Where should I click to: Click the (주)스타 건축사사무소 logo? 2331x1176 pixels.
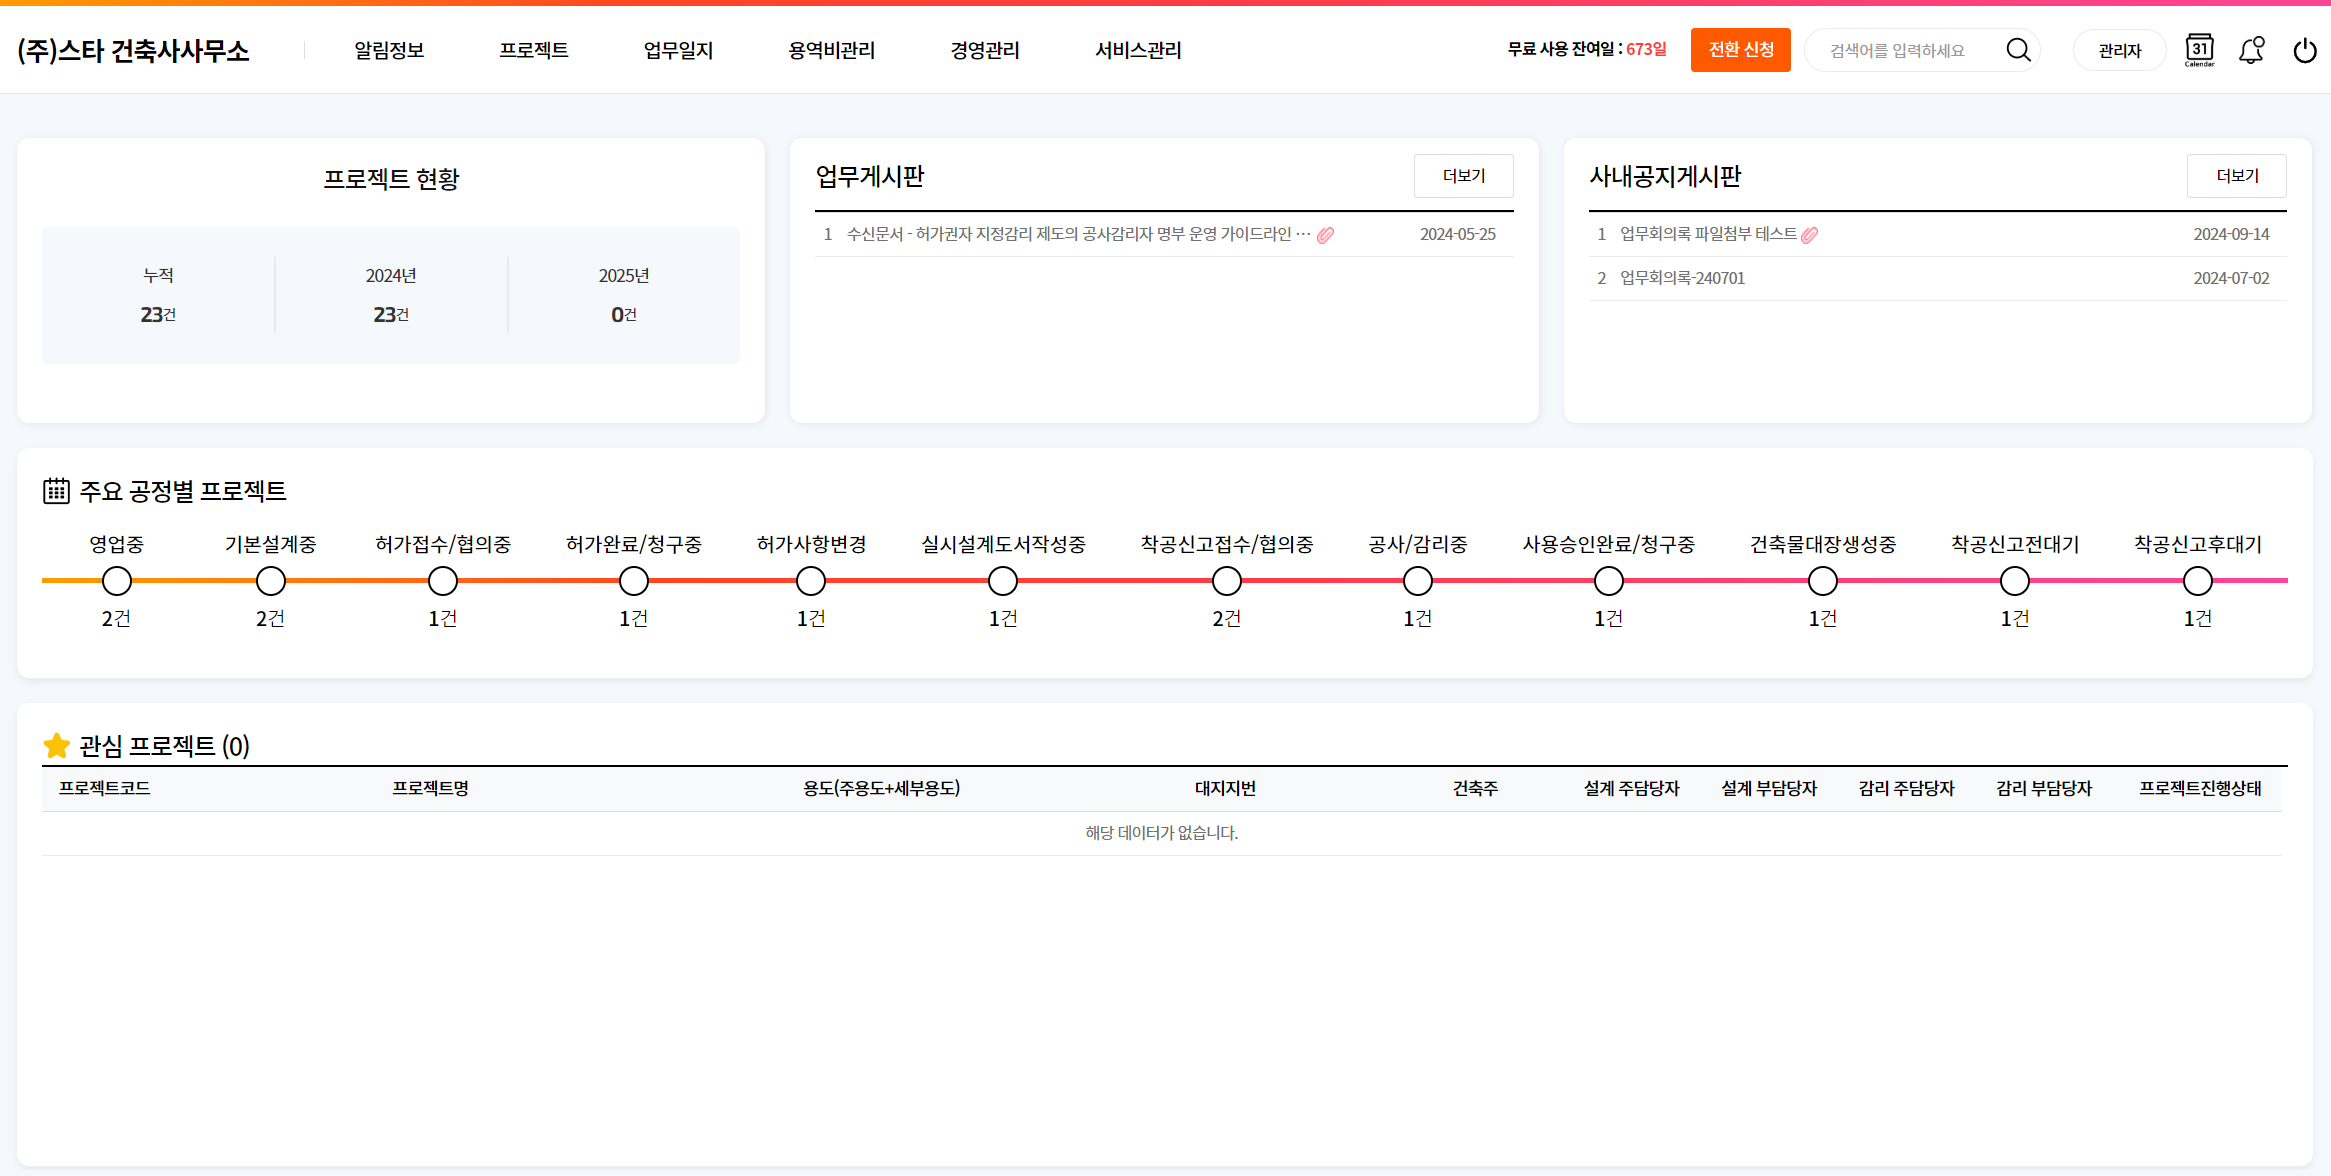(x=133, y=50)
